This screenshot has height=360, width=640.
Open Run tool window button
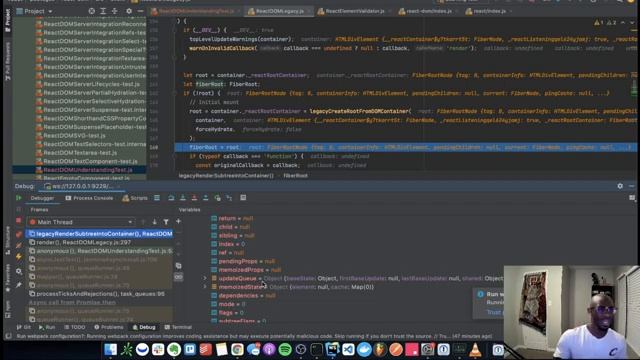47,327
